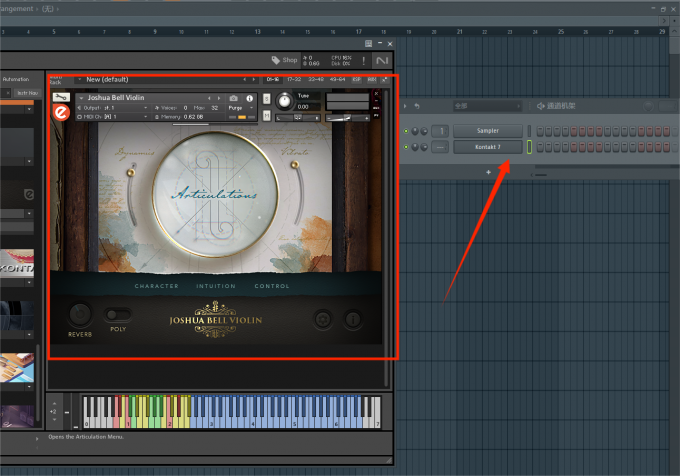This screenshot has width=680, height=476.
Task: Click the round info button near gear
Action: pyautogui.click(x=352, y=321)
